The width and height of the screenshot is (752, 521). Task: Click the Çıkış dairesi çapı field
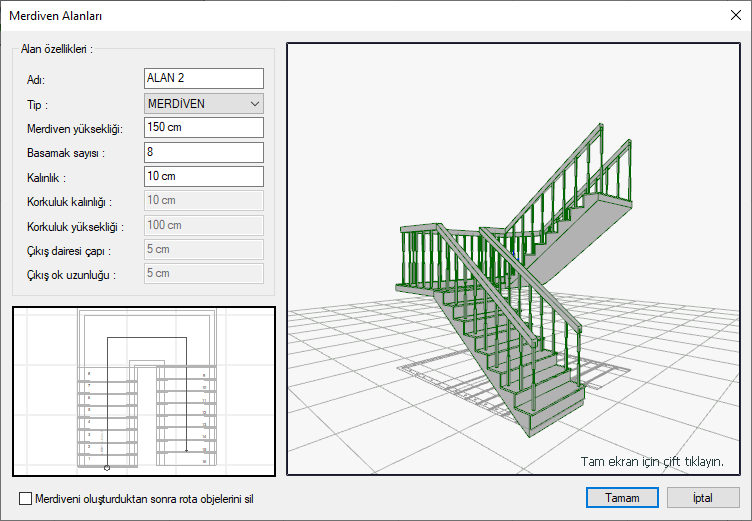point(203,249)
